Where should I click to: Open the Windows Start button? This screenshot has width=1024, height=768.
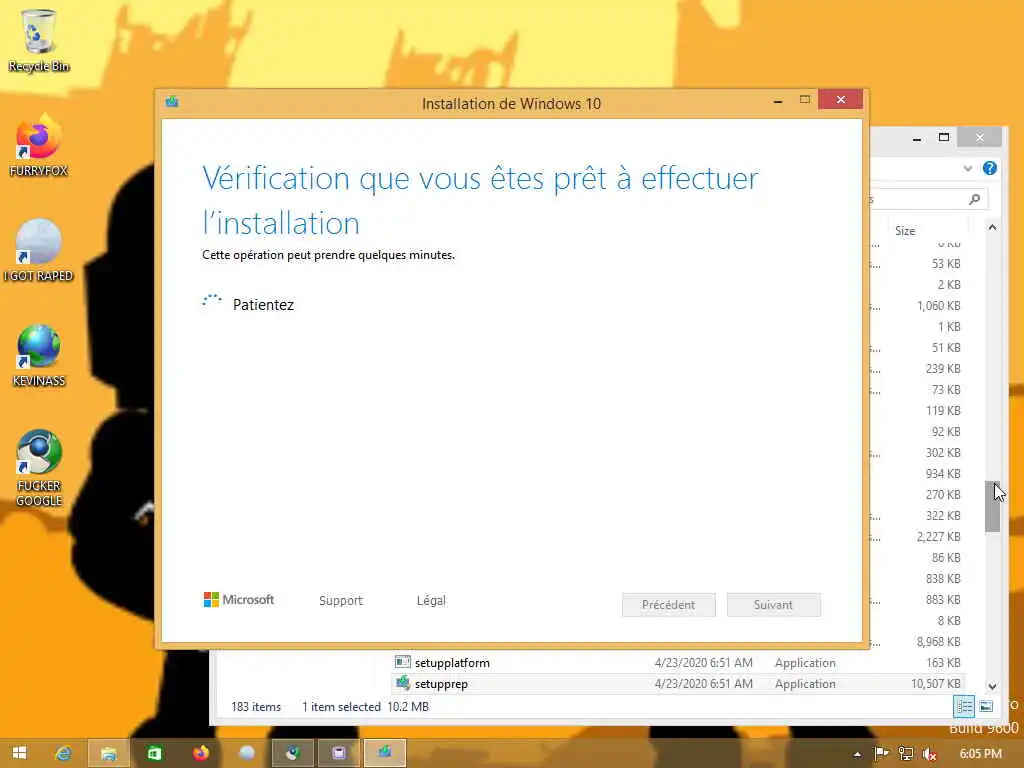click(20, 753)
